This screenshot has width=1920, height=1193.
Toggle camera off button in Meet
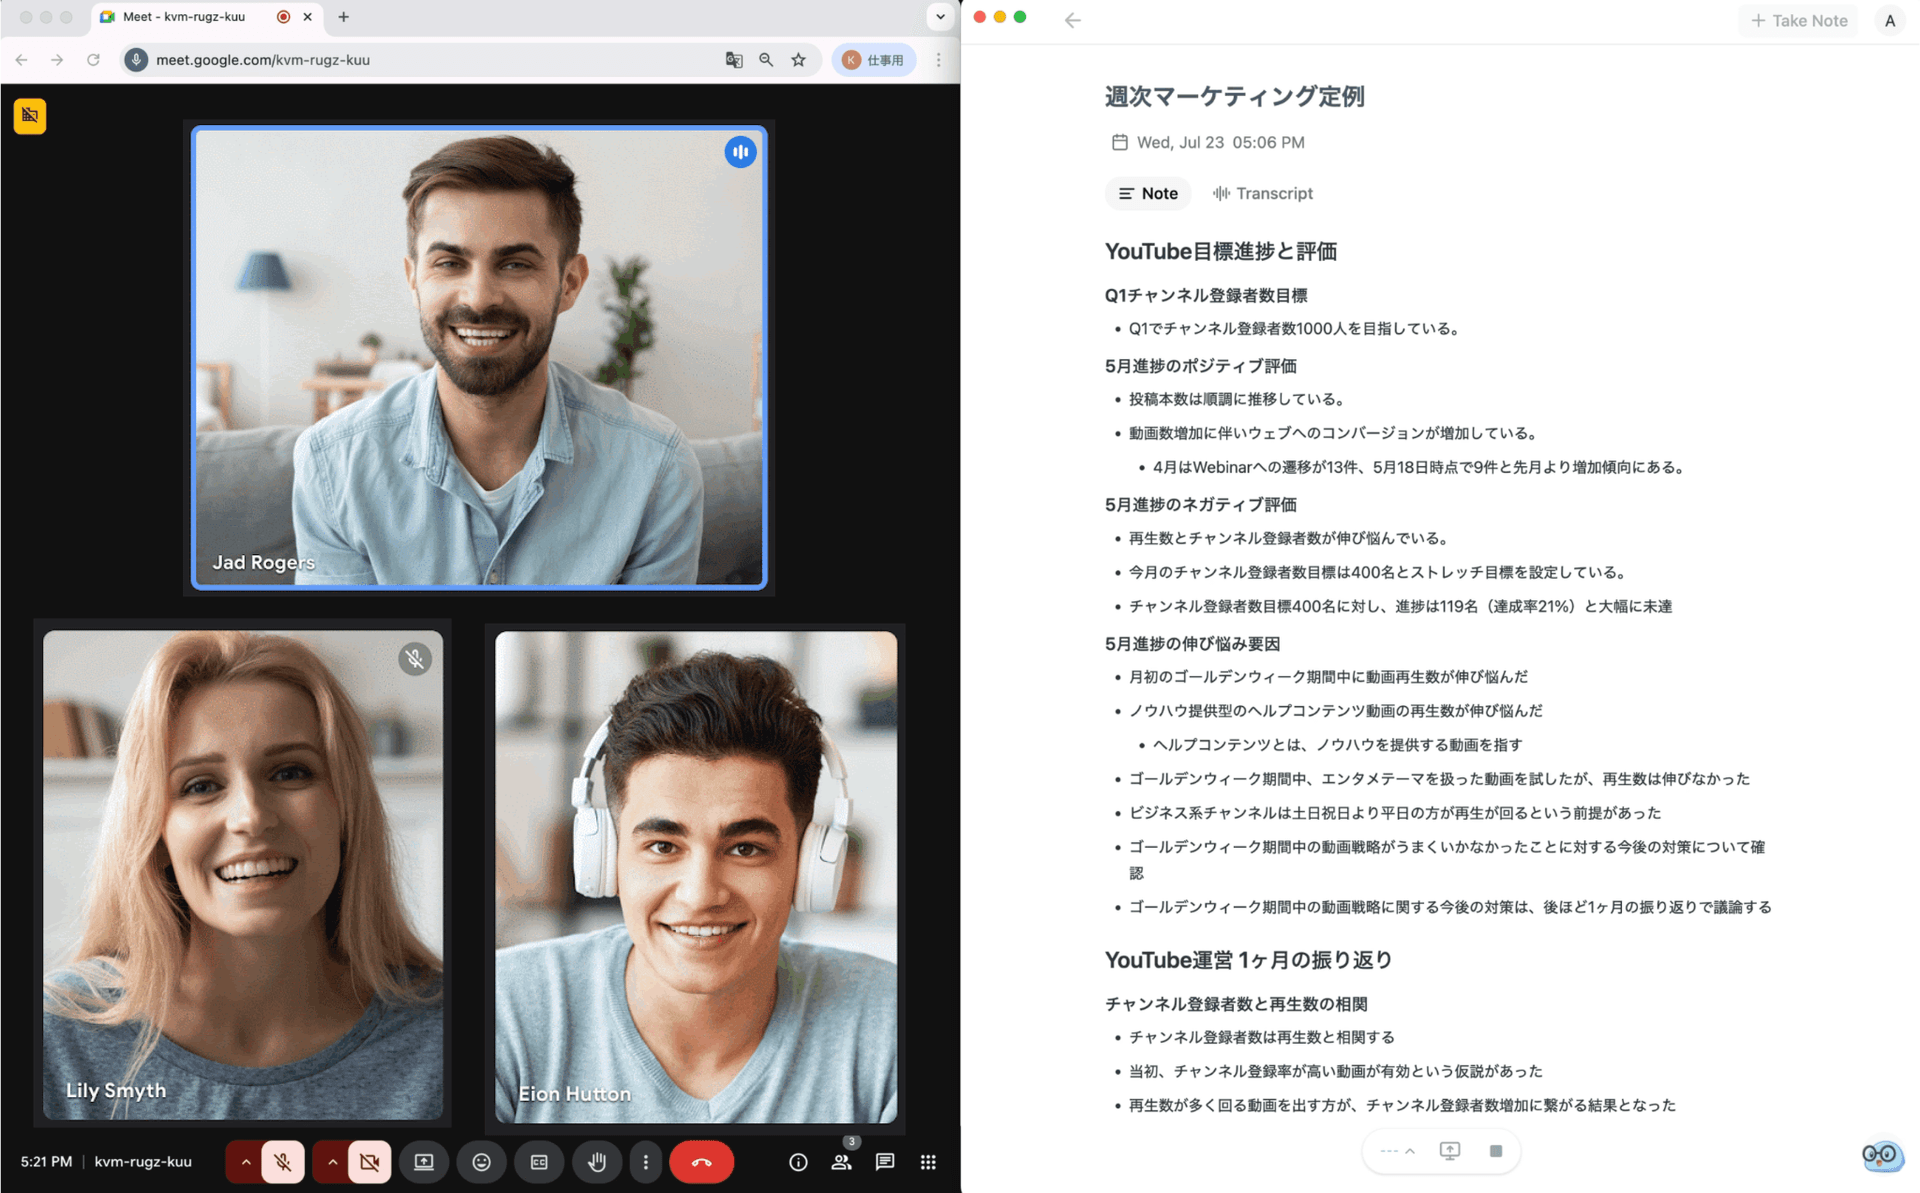(x=369, y=1162)
